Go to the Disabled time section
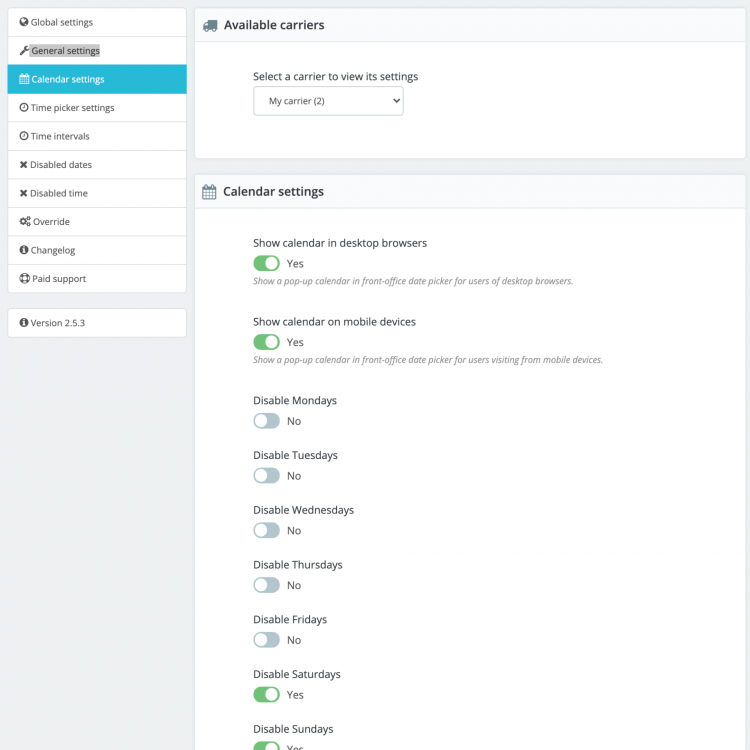Screen dimensions: 750x750 click(x=58, y=193)
